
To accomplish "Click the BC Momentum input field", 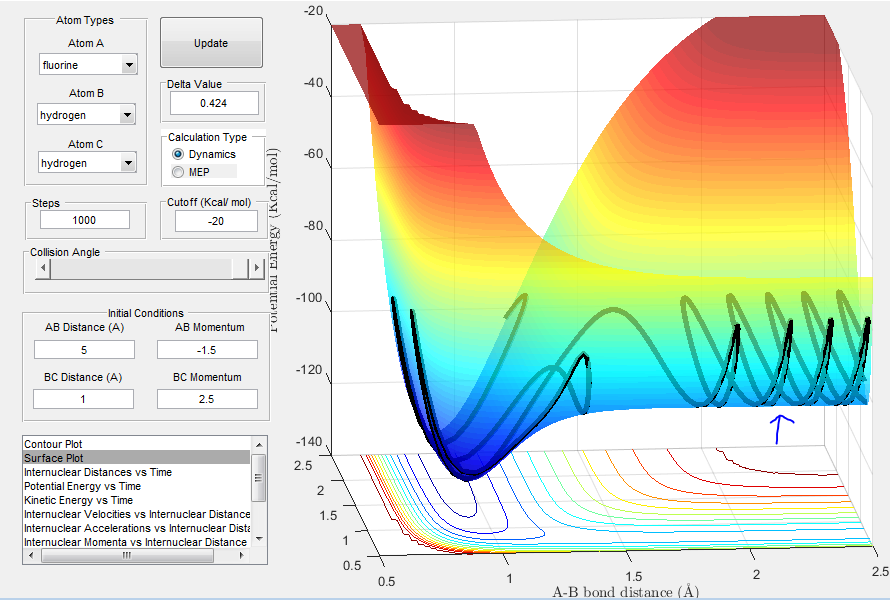I will coord(207,399).
